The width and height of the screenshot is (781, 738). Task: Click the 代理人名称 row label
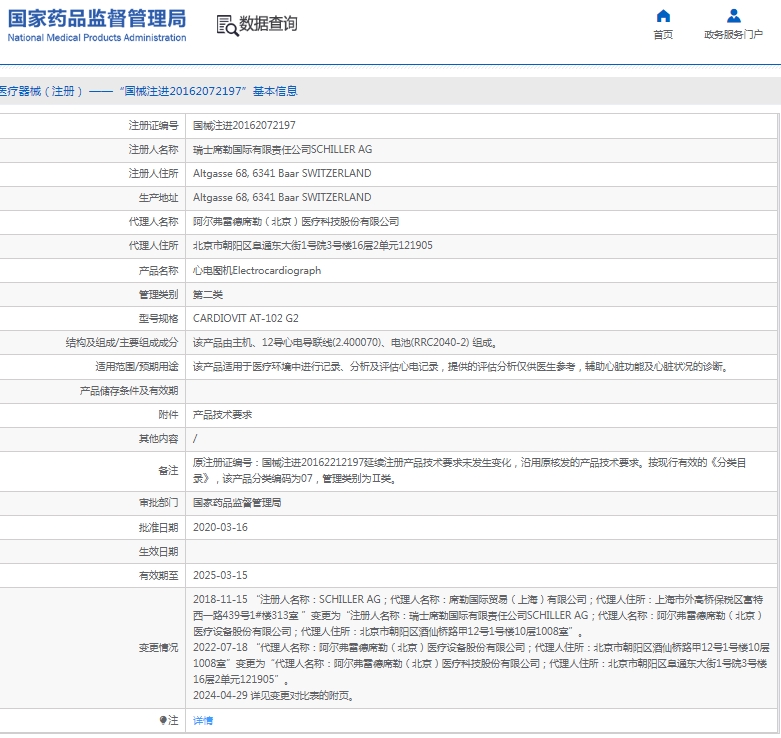[x=153, y=222]
